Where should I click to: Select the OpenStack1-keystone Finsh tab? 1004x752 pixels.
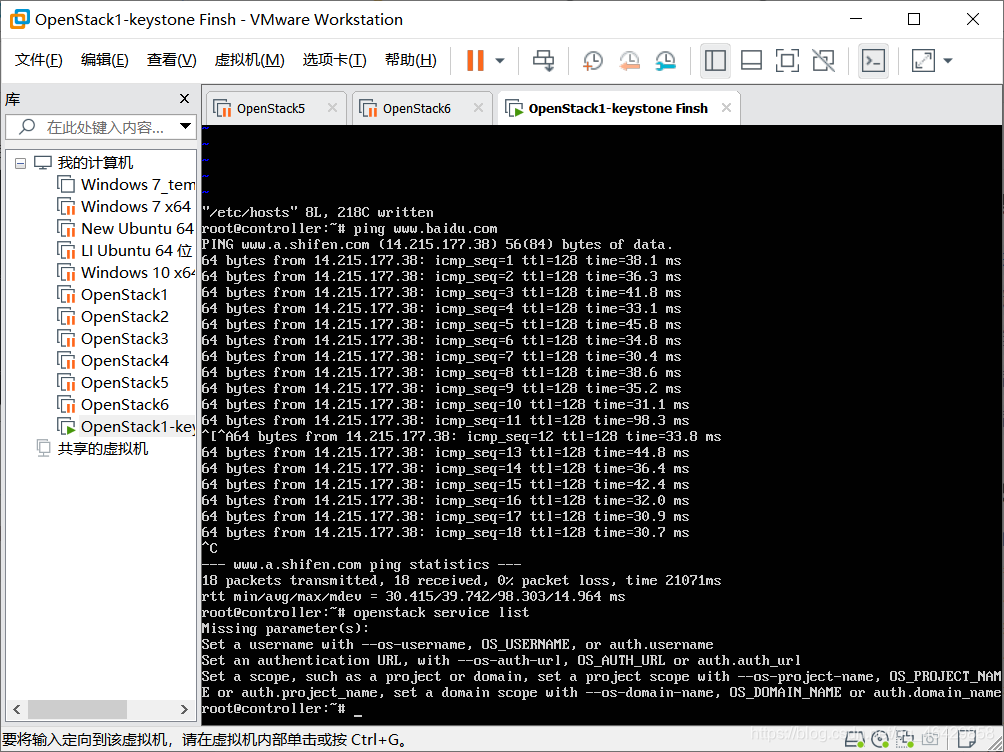tap(618, 108)
